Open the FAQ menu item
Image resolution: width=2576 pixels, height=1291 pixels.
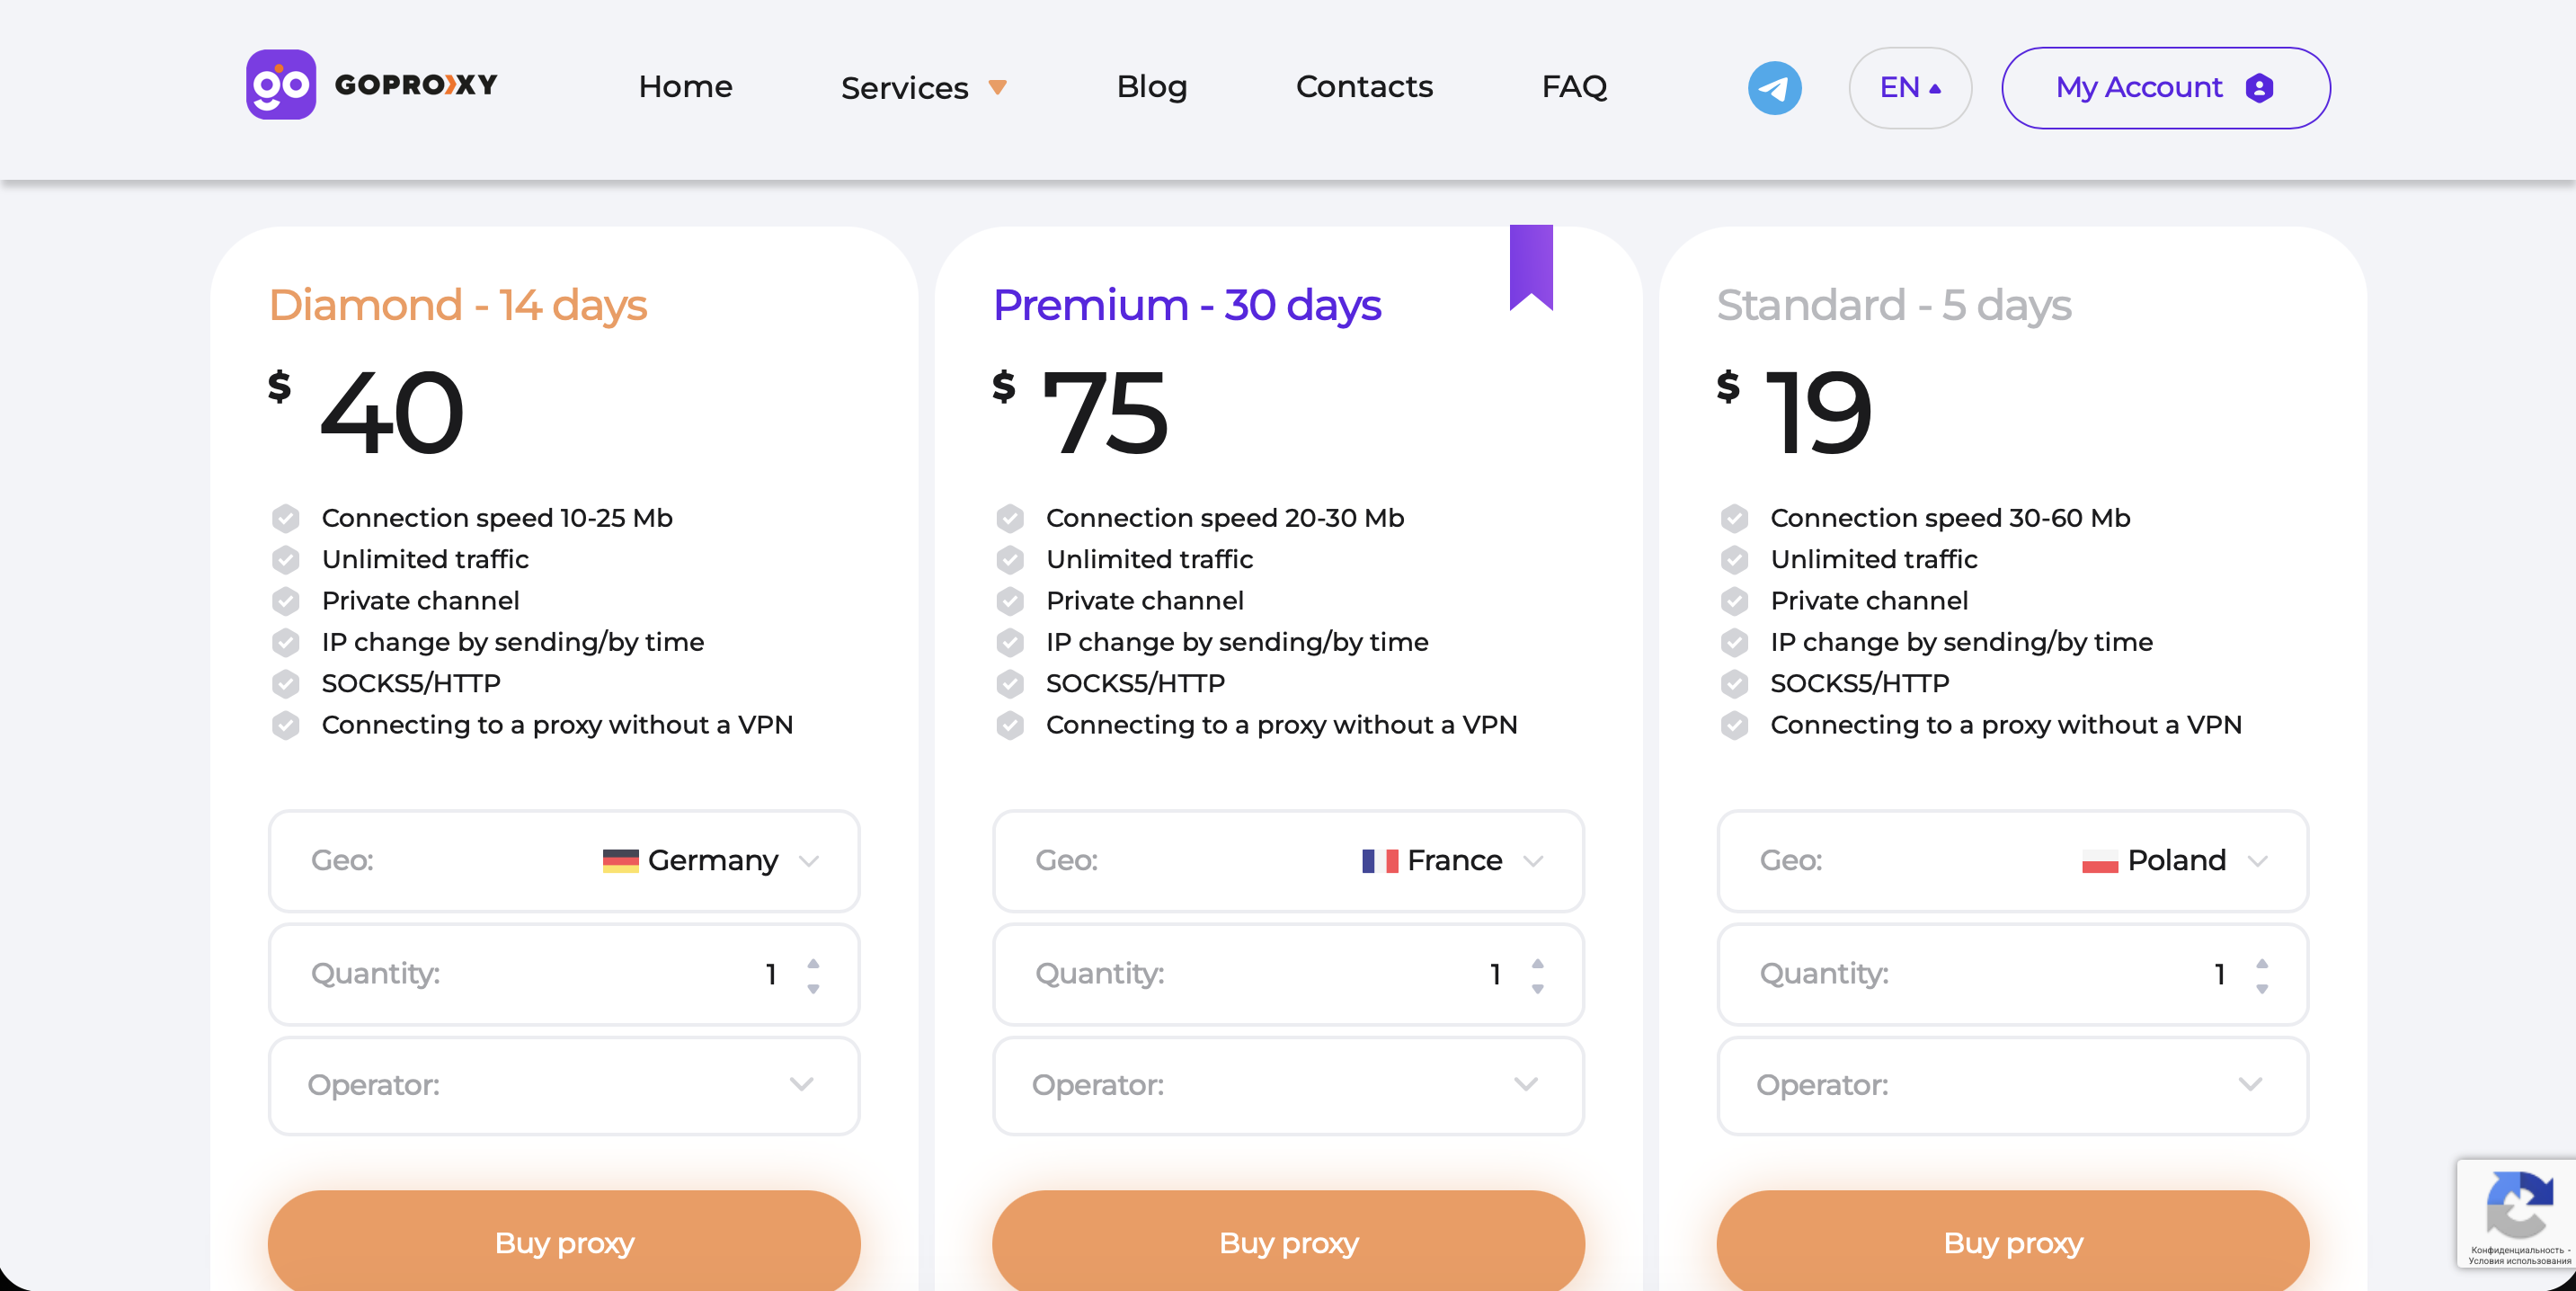(x=1574, y=87)
